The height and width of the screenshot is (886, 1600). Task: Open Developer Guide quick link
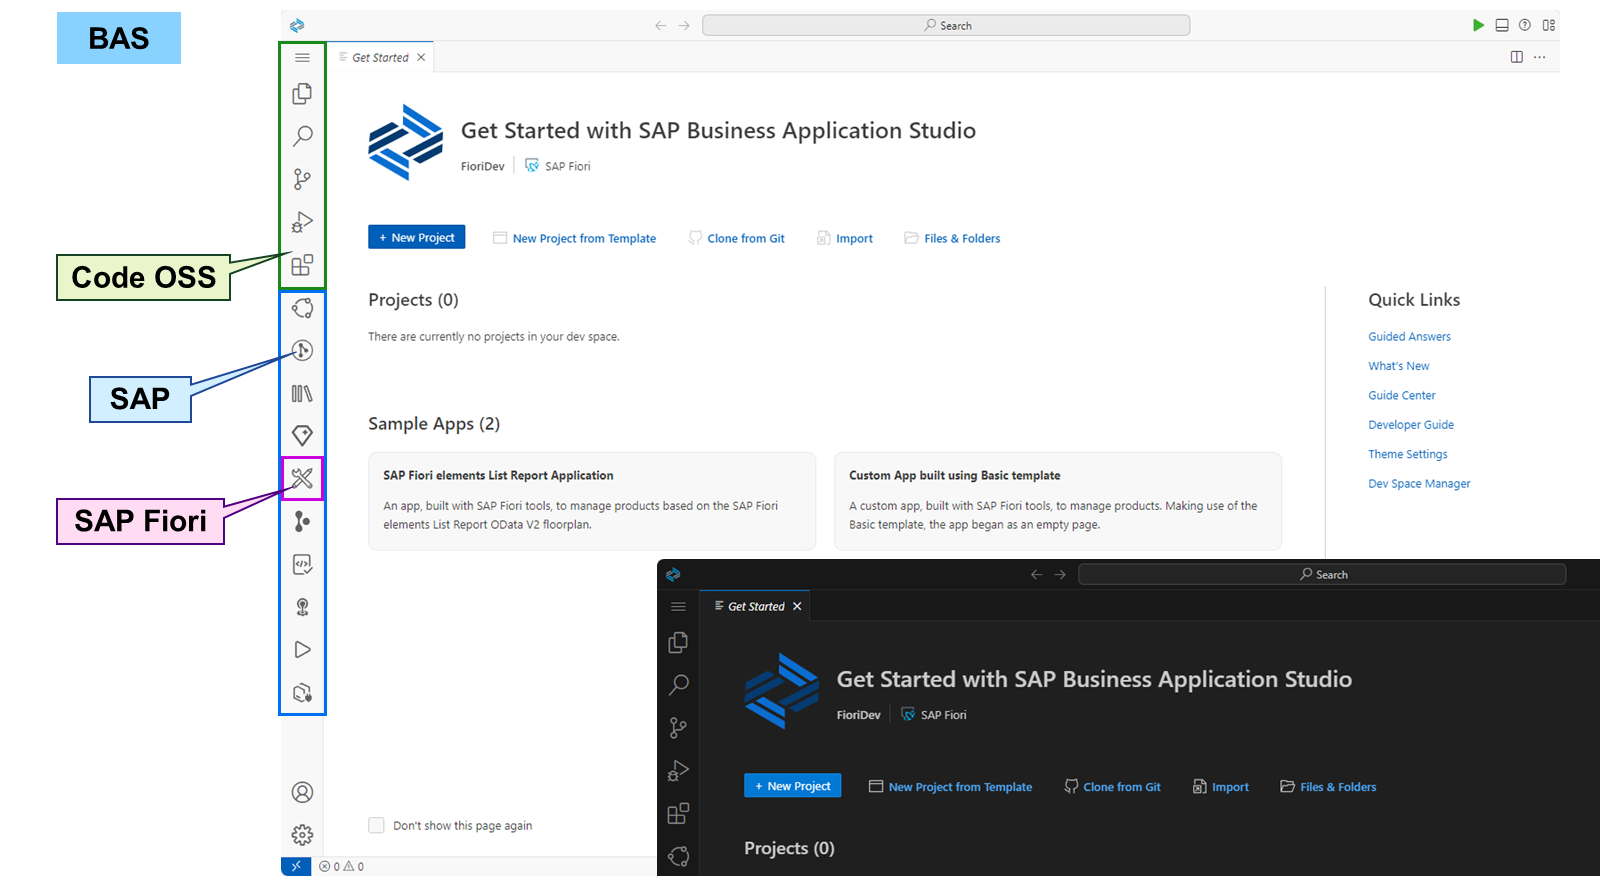coord(1411,425)
